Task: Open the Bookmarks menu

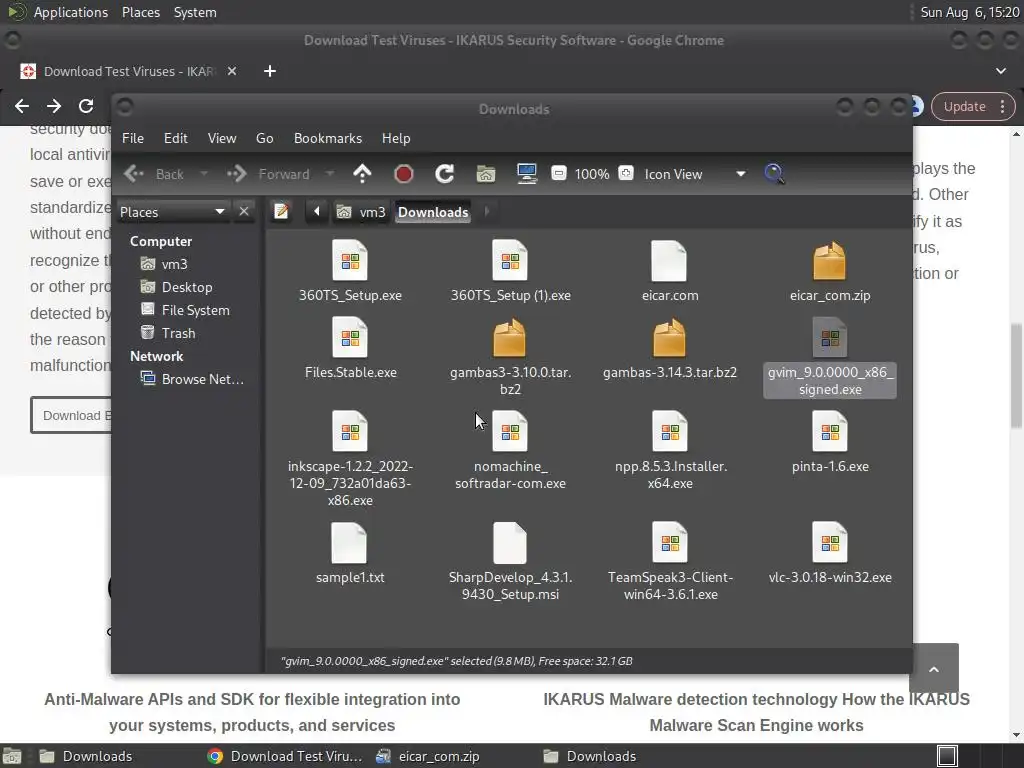Action: tap(327, 138)
